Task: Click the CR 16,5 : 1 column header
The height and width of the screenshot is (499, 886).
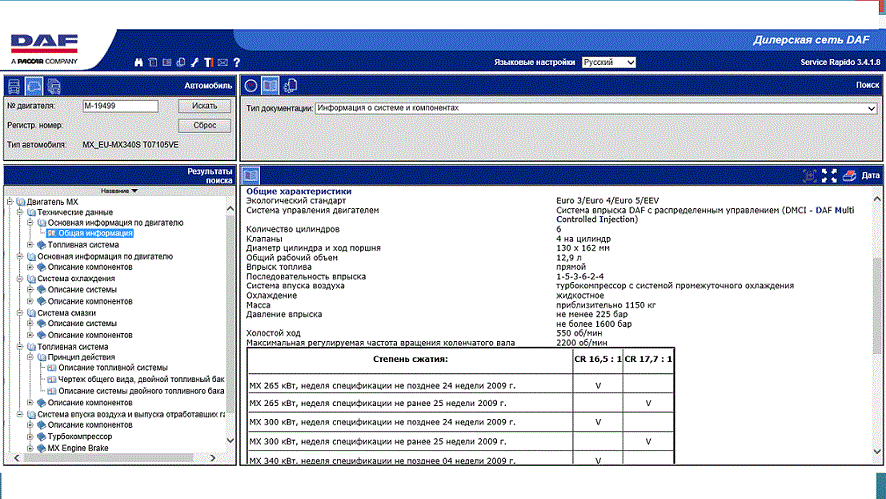Action: click(598, 359)
